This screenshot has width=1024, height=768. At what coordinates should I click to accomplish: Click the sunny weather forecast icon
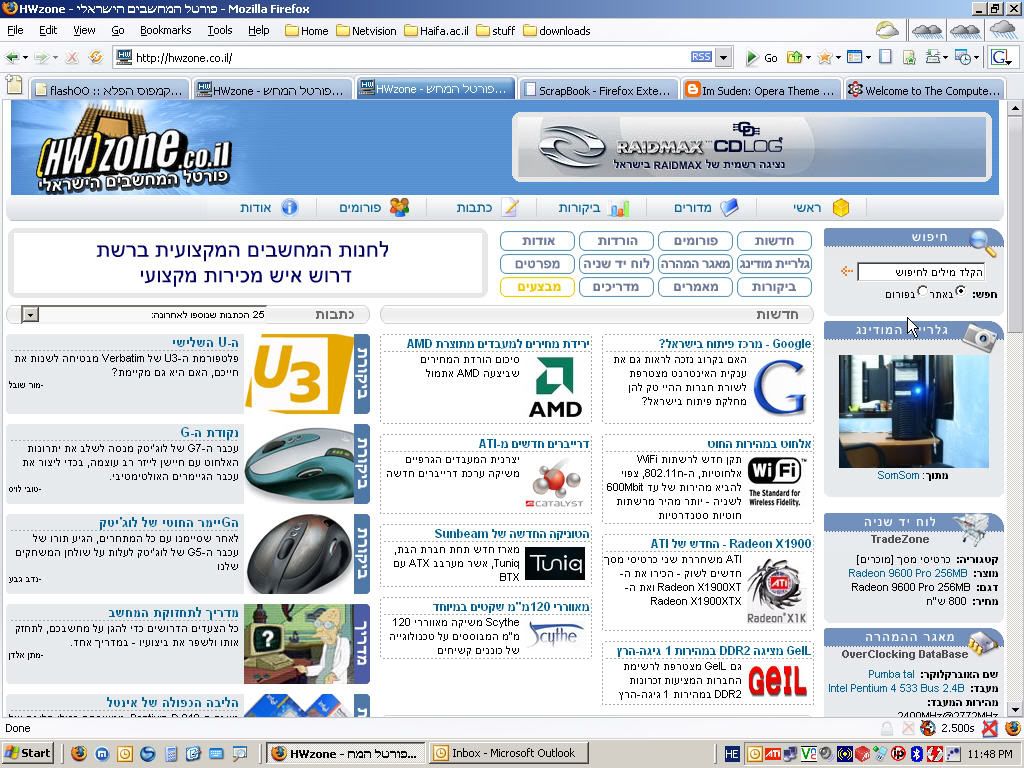click(x=887, y=30)
